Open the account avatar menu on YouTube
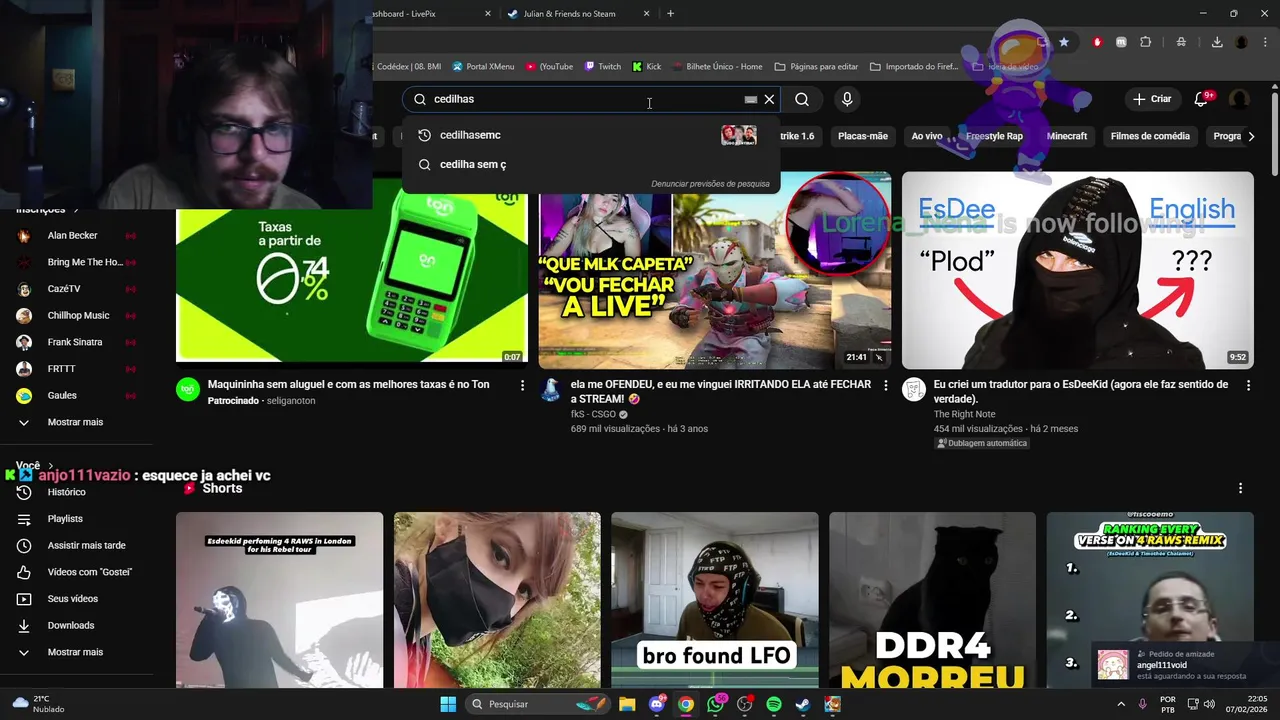This screenshot has height=720, width=1280. pyautogui.click(x=1240, y=99)
